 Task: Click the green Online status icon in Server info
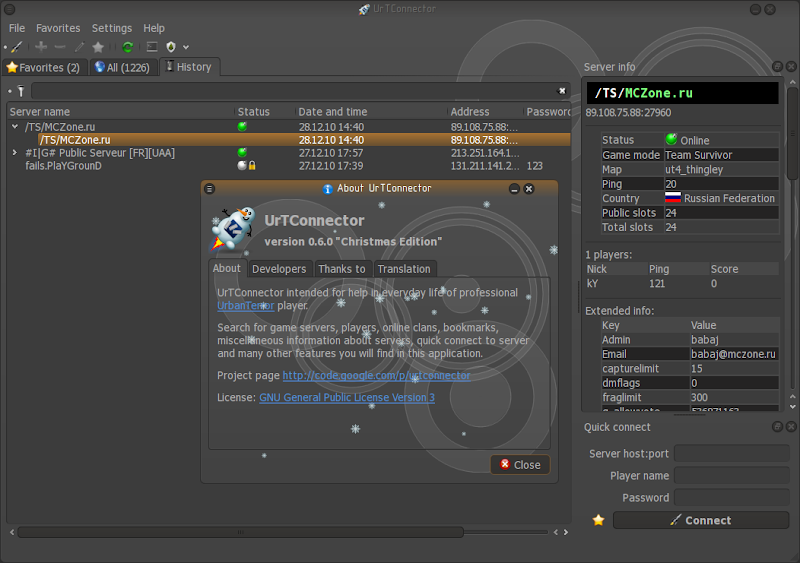(671, 139)
